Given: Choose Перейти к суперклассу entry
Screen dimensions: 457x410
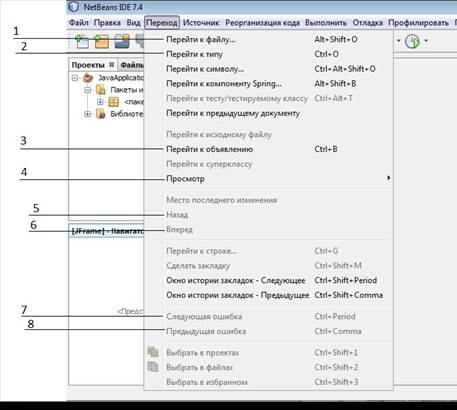Looking at the screenshot, I should pos(269,164).
